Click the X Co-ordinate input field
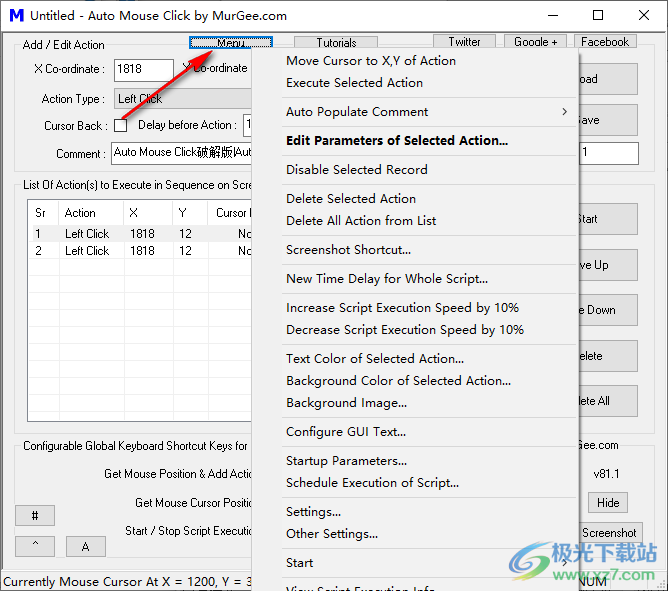The width and height of the screenshot is (668, 591). tap(144, 70)
